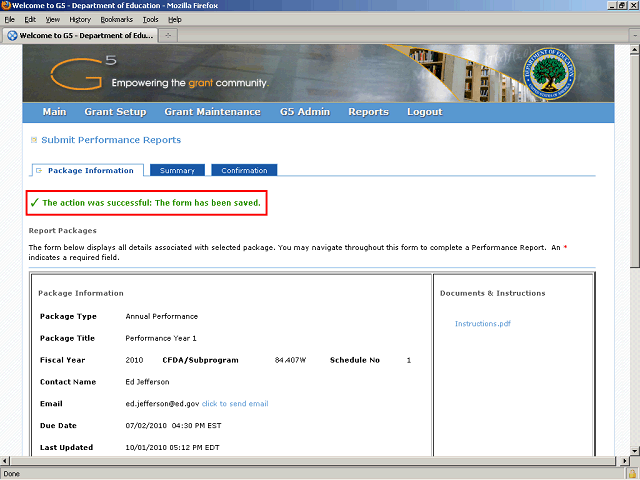Click the page favicon on the browser tab
This screenshot has width=640, height=480.
click(x=12, y=36)
